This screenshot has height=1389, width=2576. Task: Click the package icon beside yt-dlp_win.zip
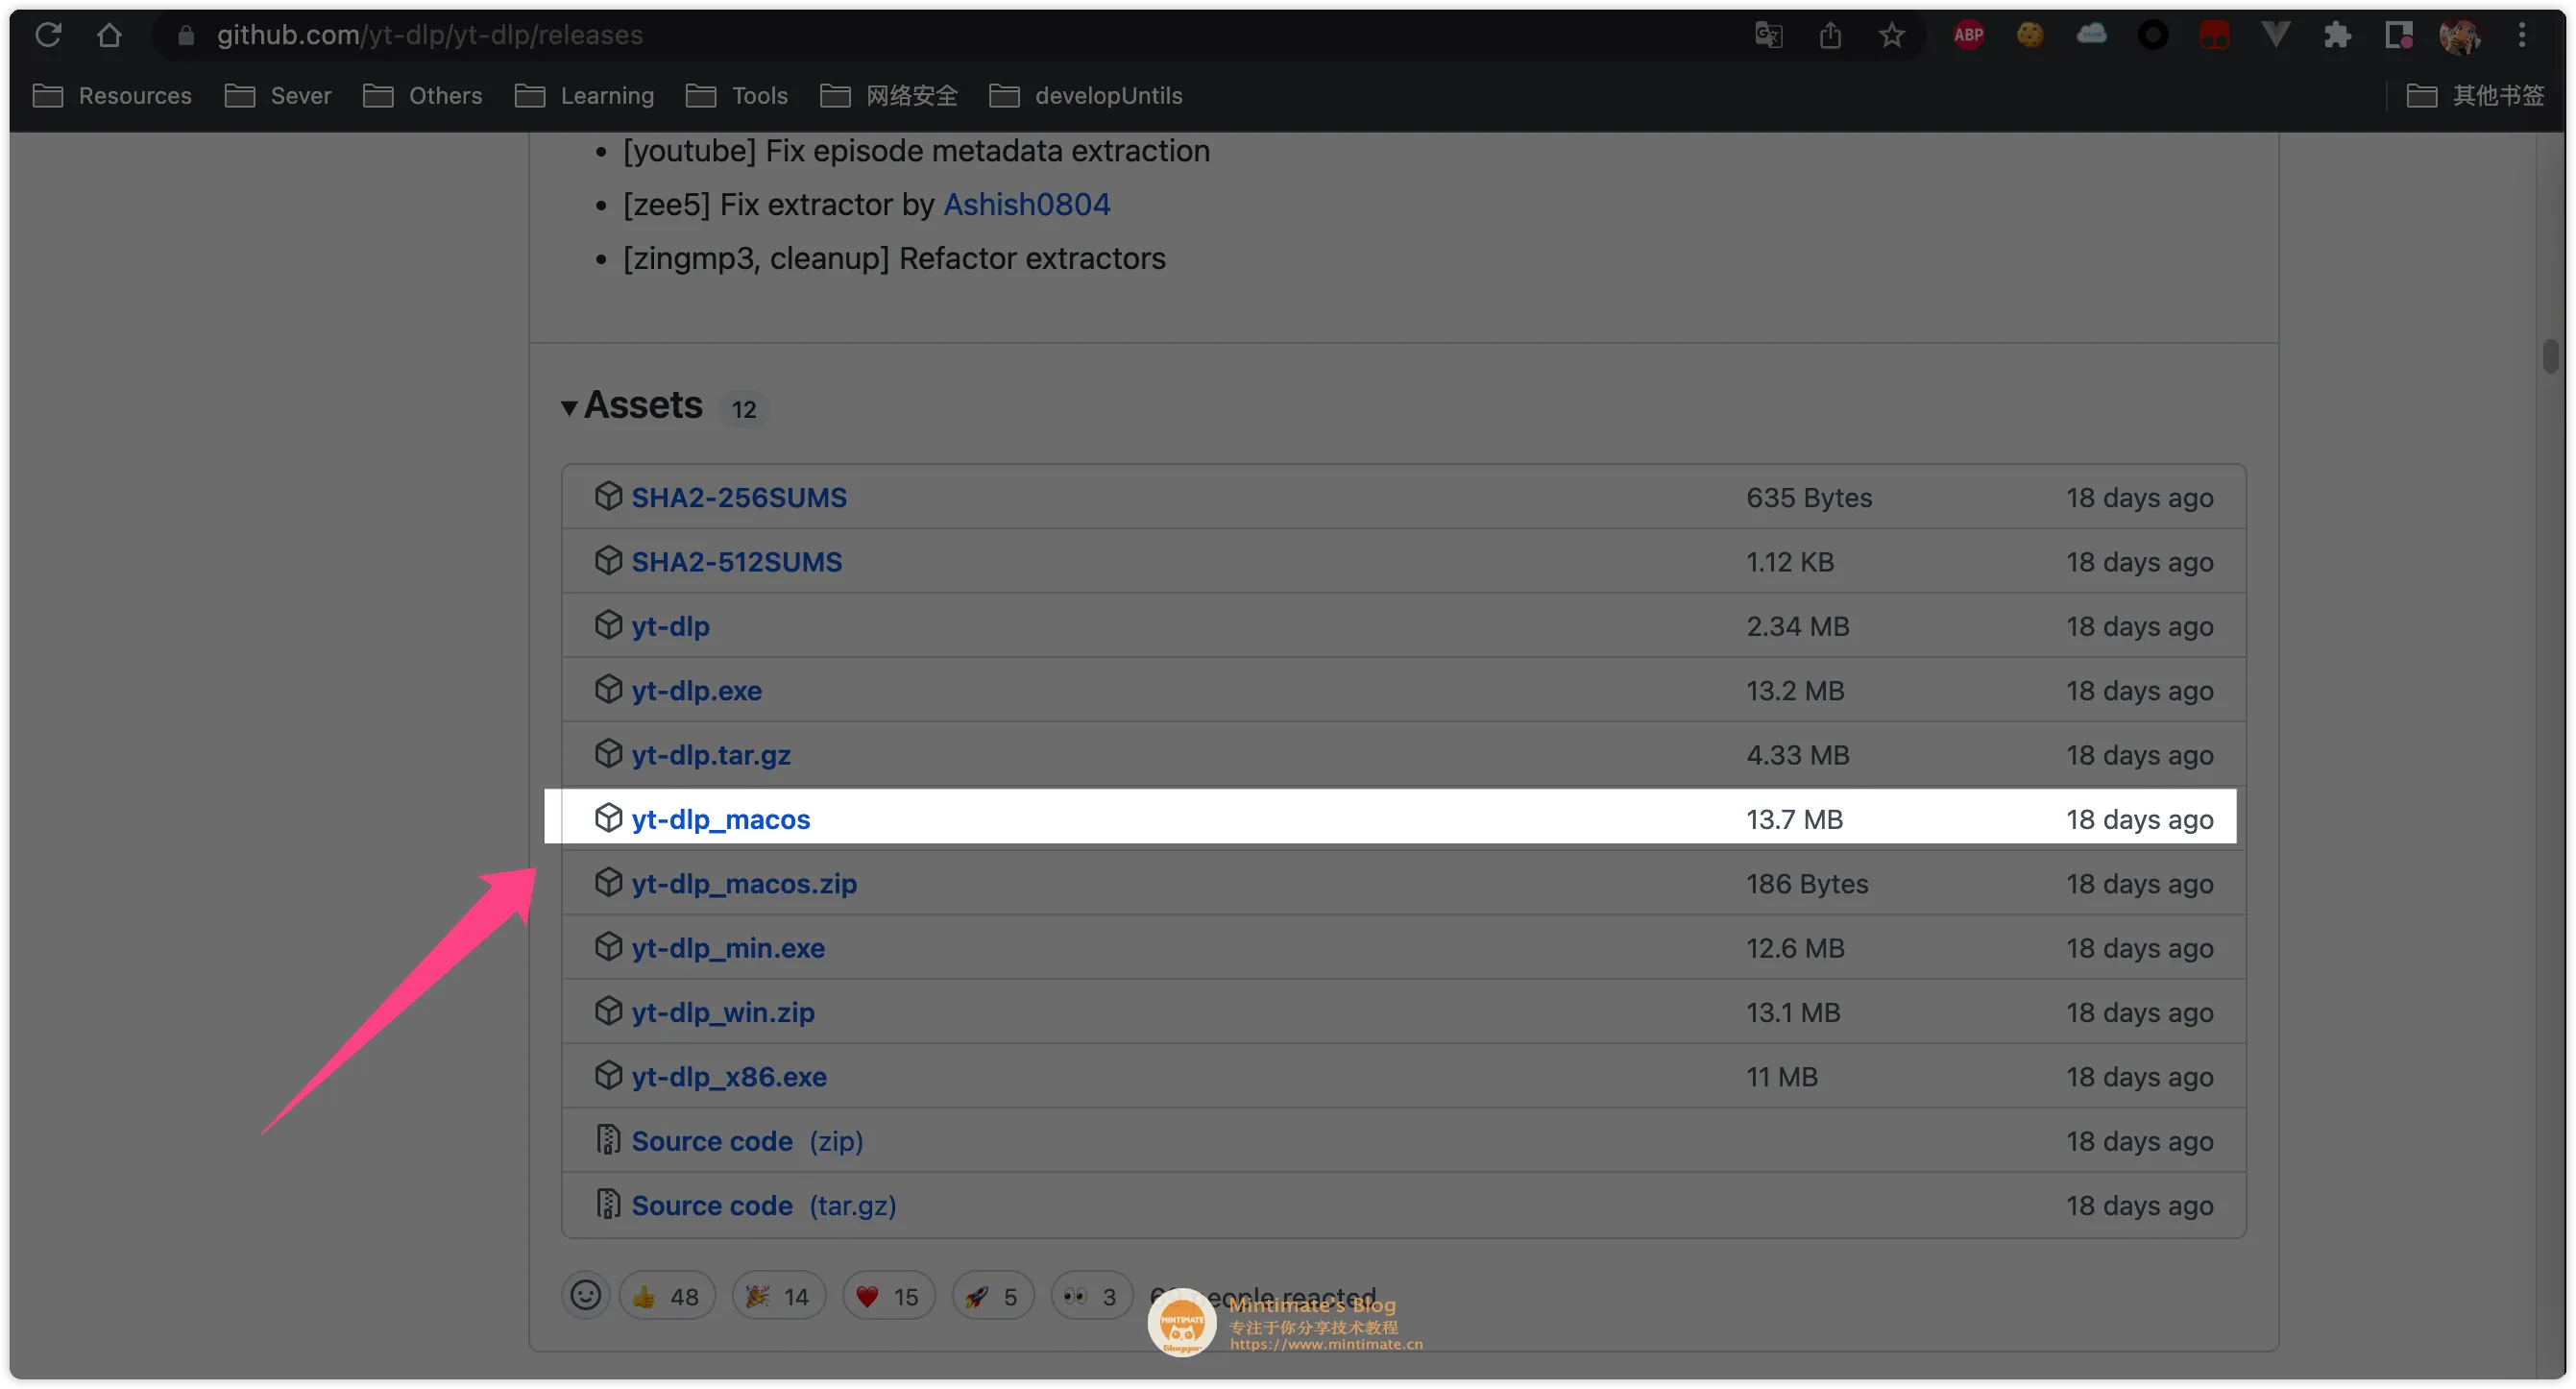608,1010
